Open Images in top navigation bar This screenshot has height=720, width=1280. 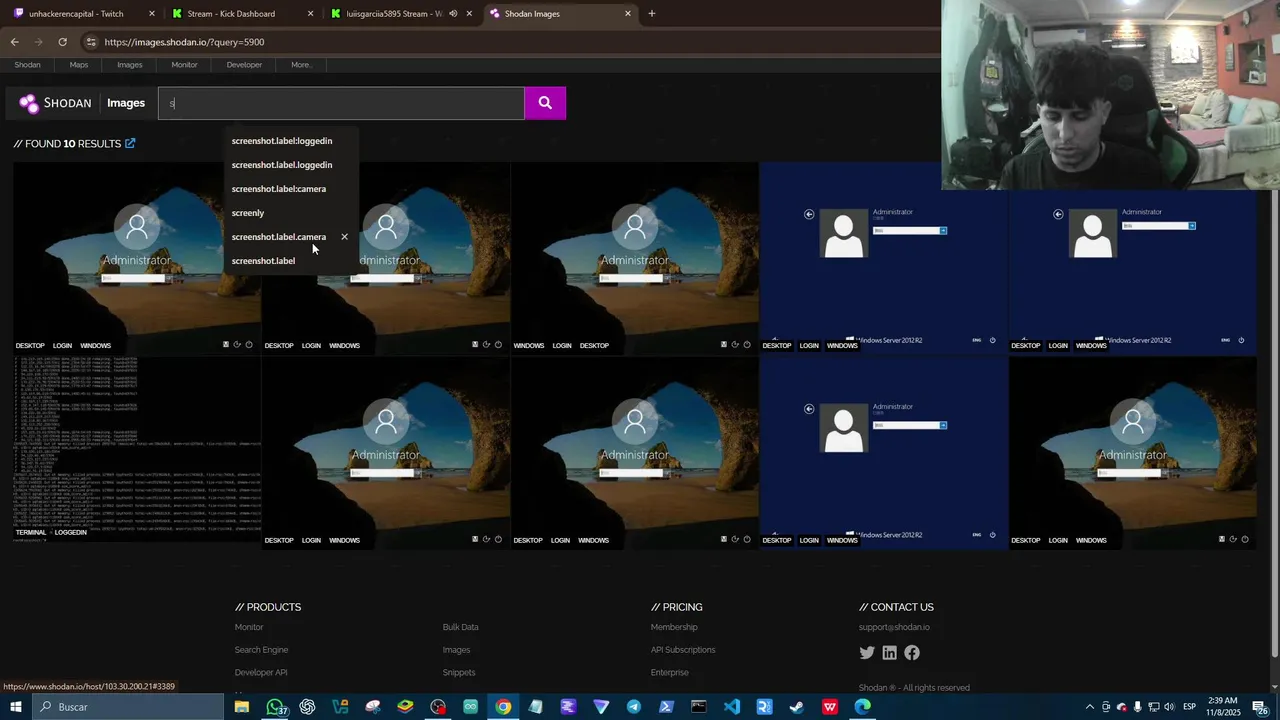pyautogui.click(x=130, y=65)
